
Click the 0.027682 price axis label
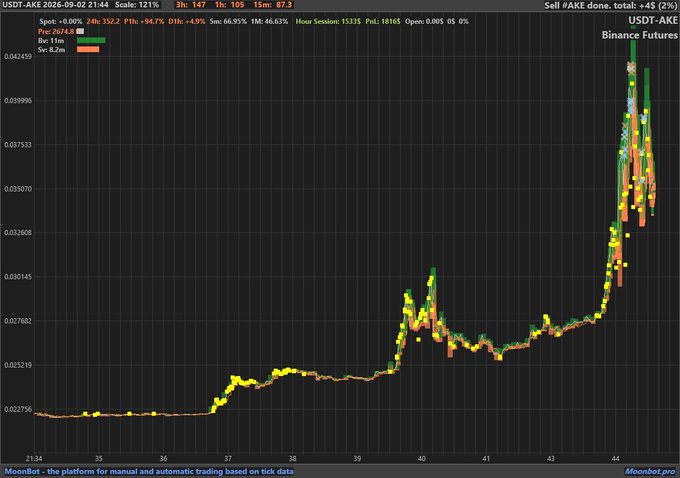click(17, 321)
